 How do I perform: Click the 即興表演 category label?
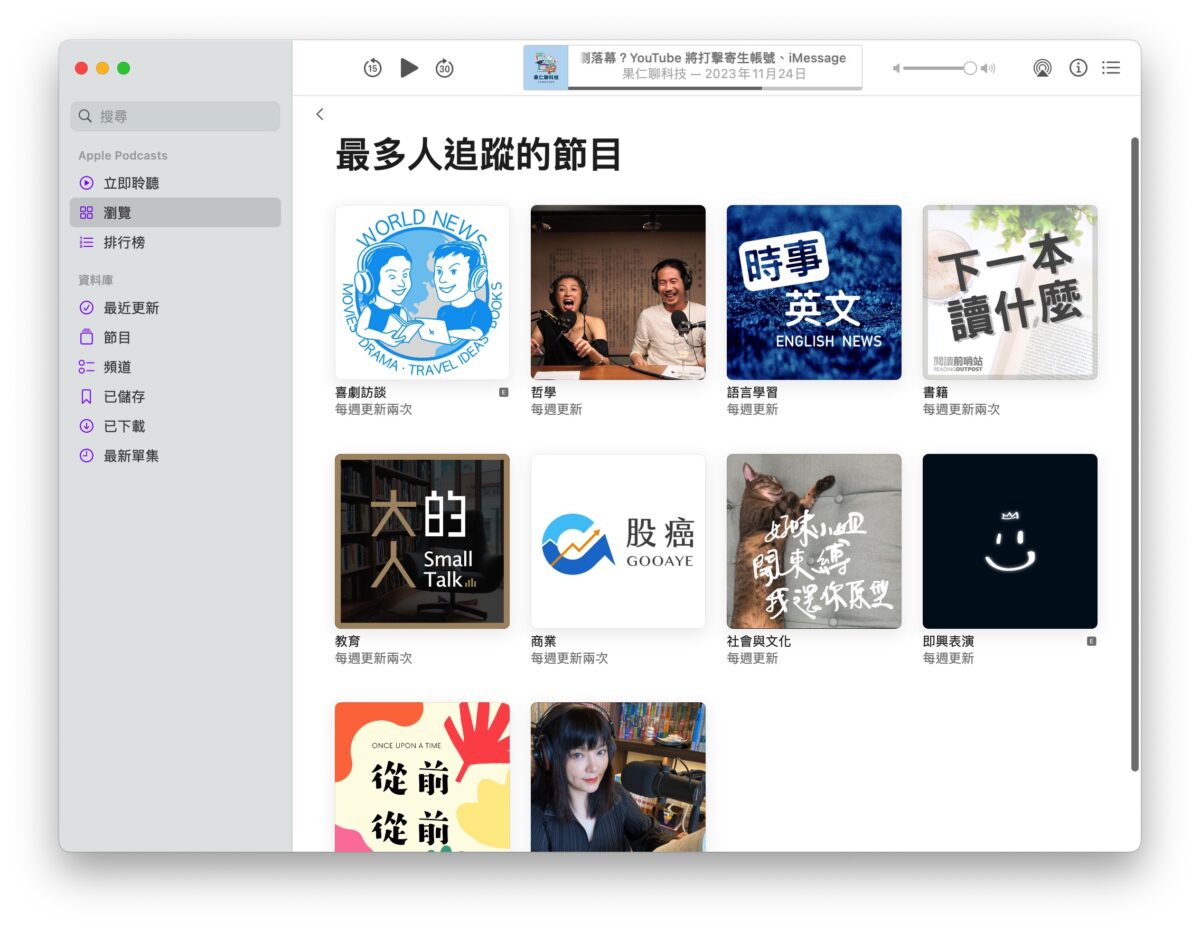coord(948,642)
